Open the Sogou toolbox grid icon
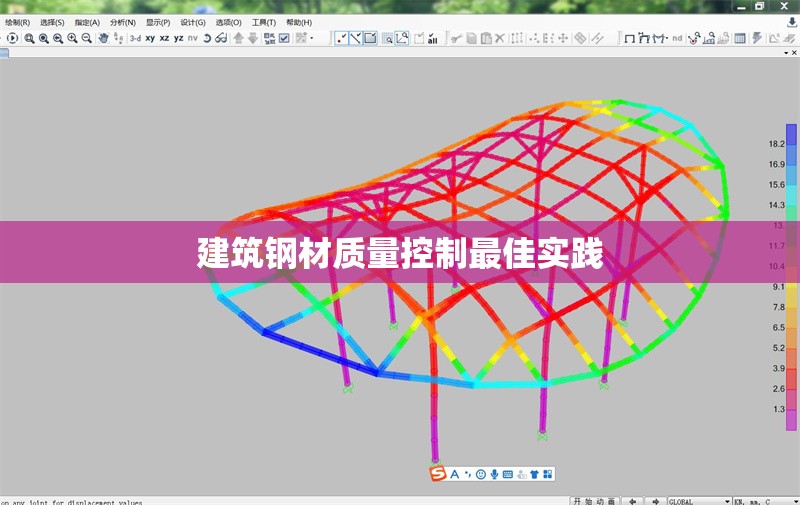The height and width of the screenshot is (505, 800). point(547,474)
